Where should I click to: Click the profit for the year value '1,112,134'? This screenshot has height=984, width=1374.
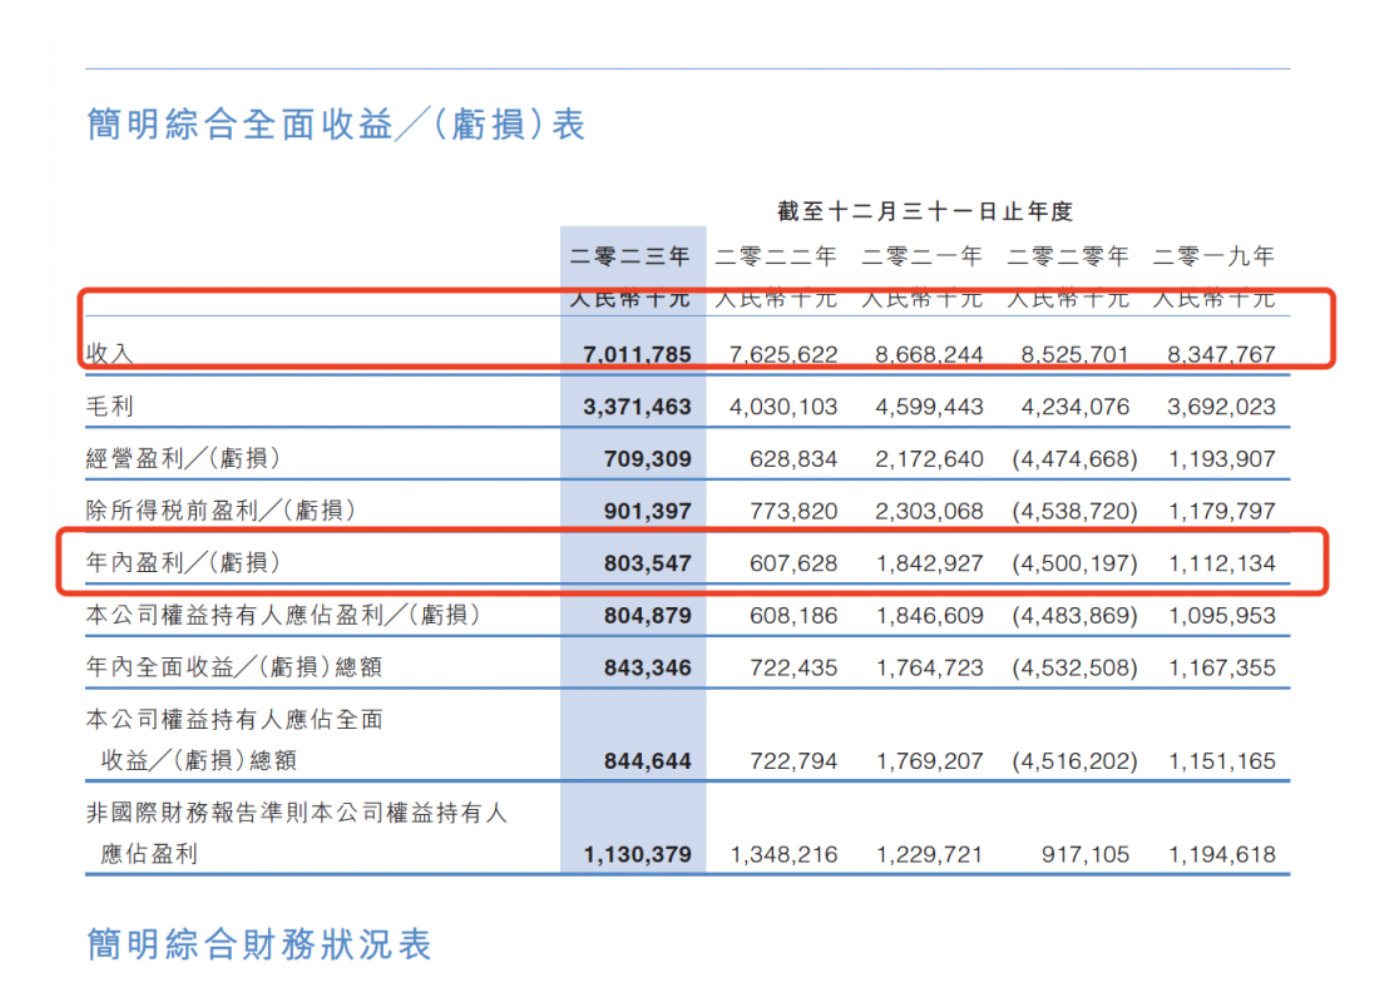pos(1222,563)
